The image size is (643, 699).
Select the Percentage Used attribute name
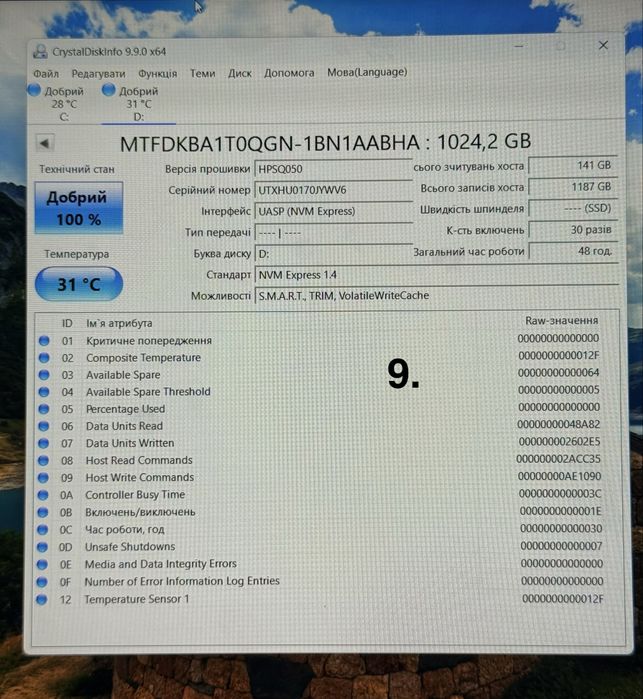125,409
